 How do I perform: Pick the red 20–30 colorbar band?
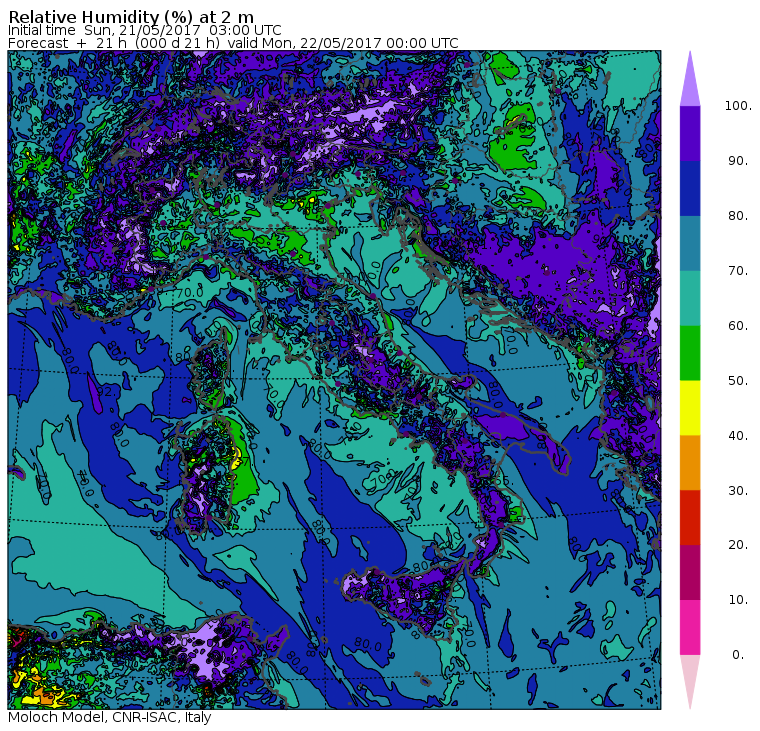pyautogui.click(x=690, y=518)
